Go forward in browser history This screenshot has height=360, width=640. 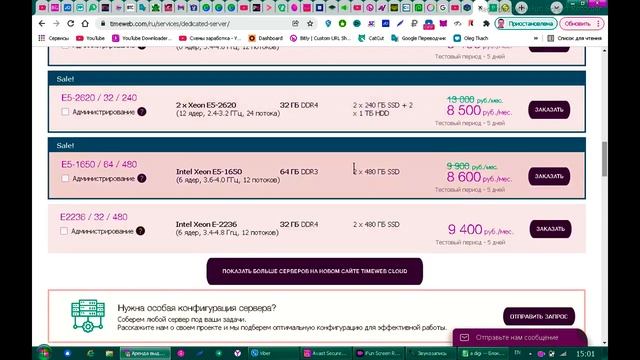[x=56, y=24]
